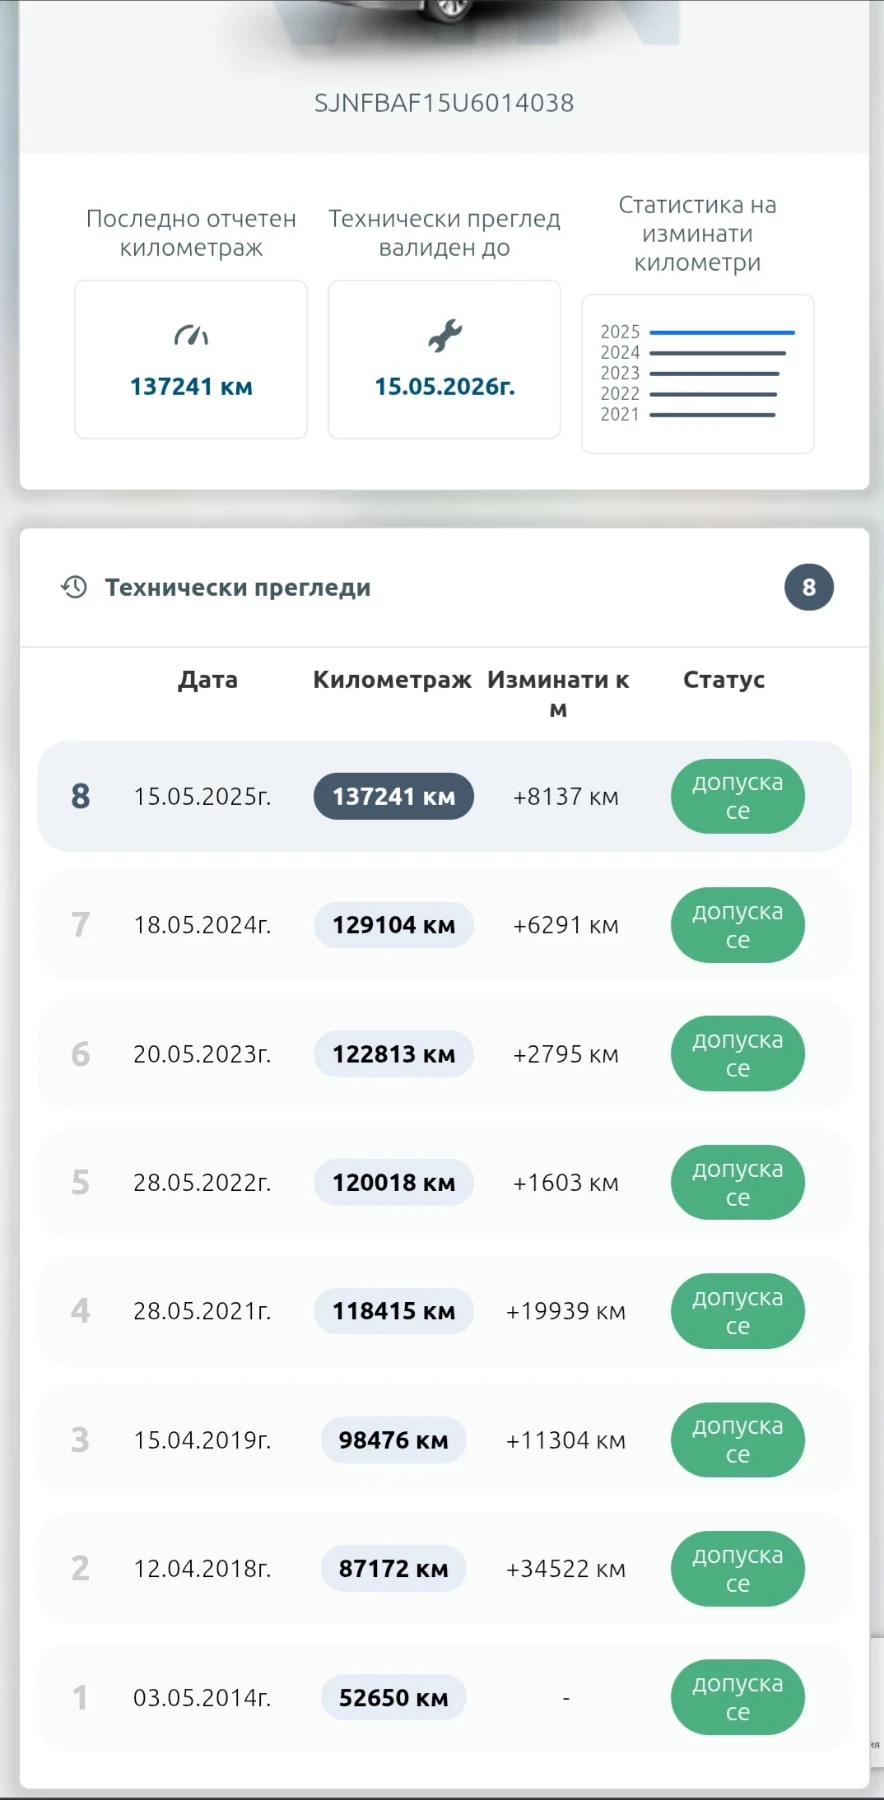Screen dimensions: 884x1800
Task: Click the 137241 км mileage badge
Action: tap(393, 797)
